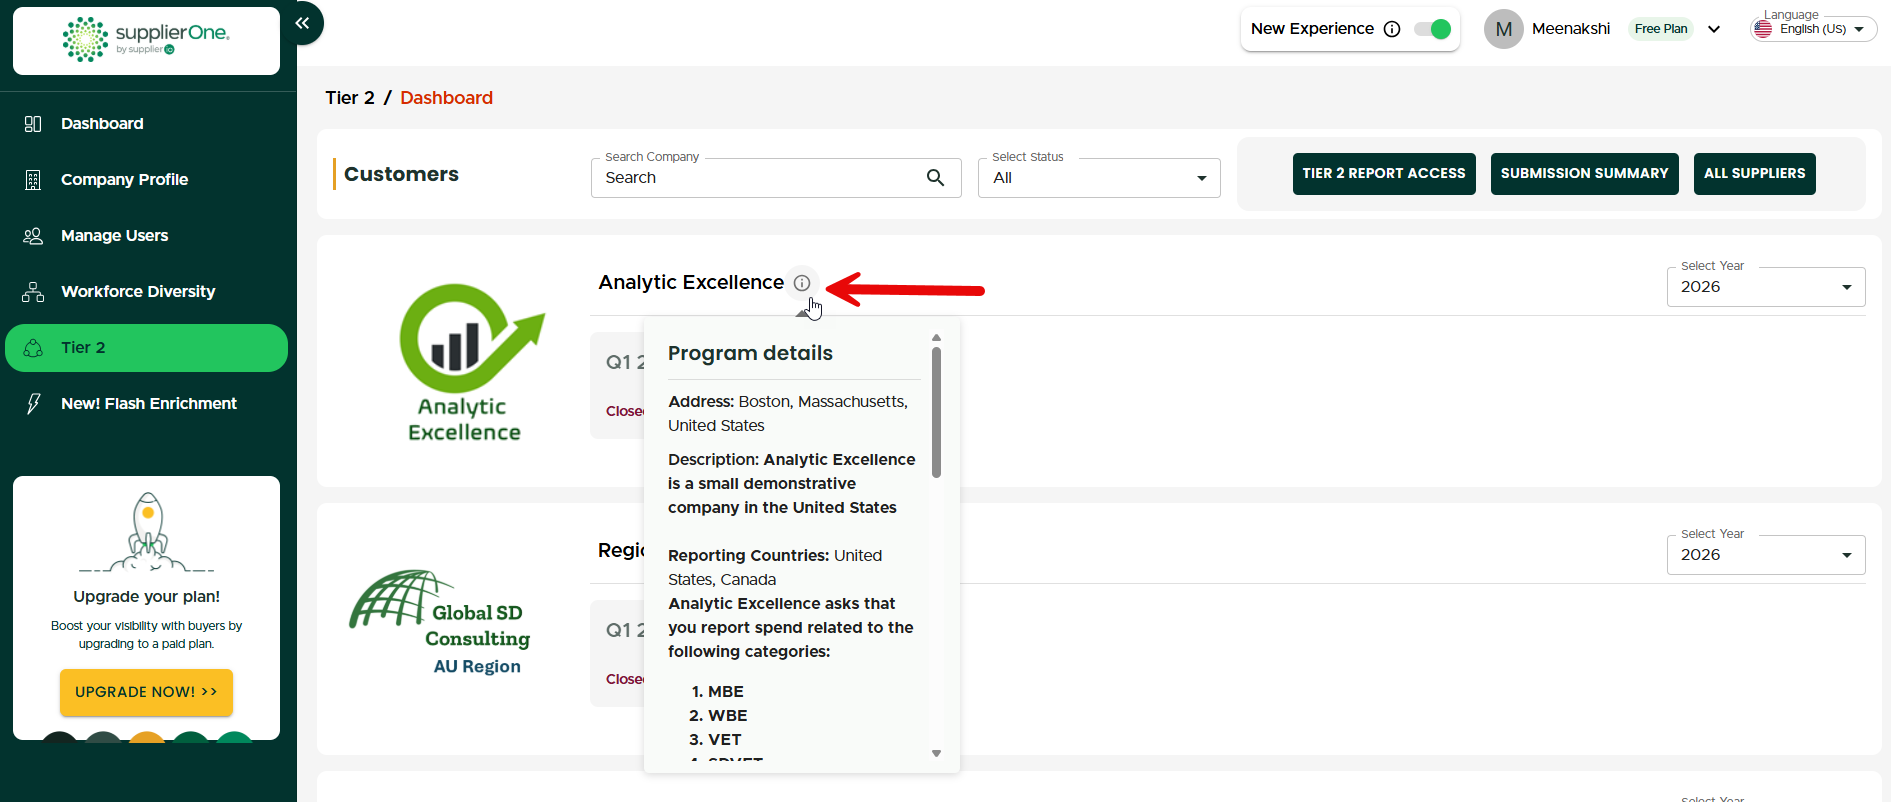Click the Dashboard breadcrumb link
Viewport: 1891px width, 802px height.
447,98
